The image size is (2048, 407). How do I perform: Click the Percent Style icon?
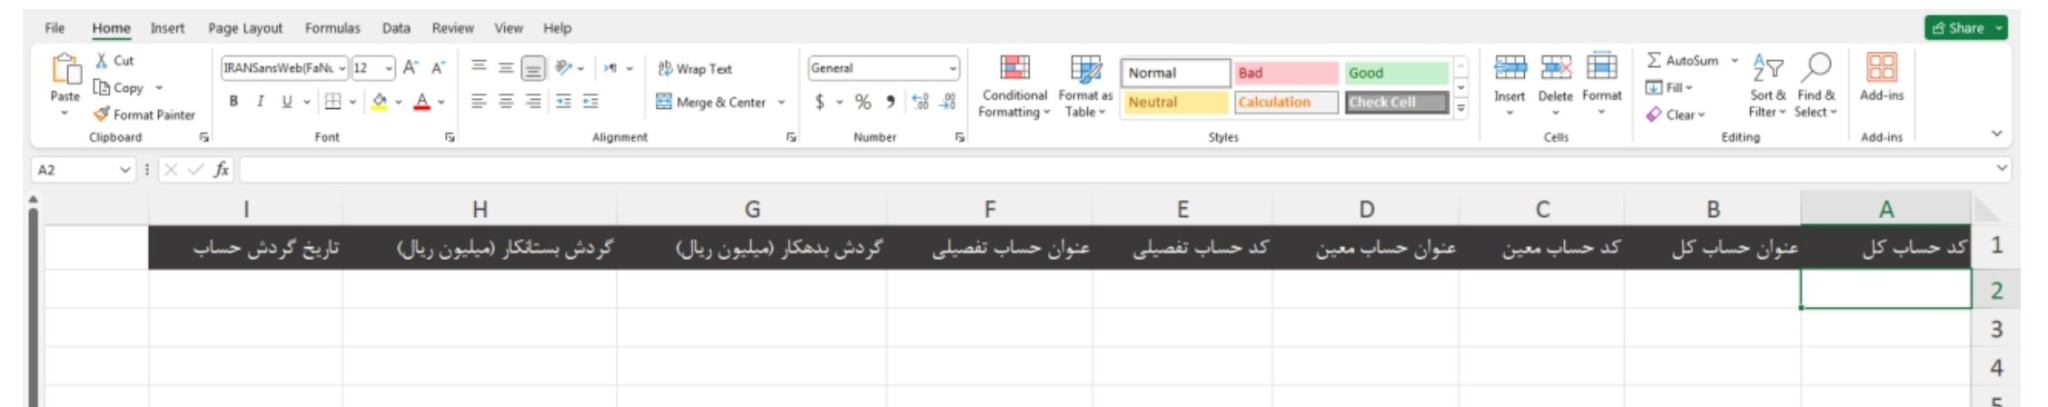tap(863, 102)
